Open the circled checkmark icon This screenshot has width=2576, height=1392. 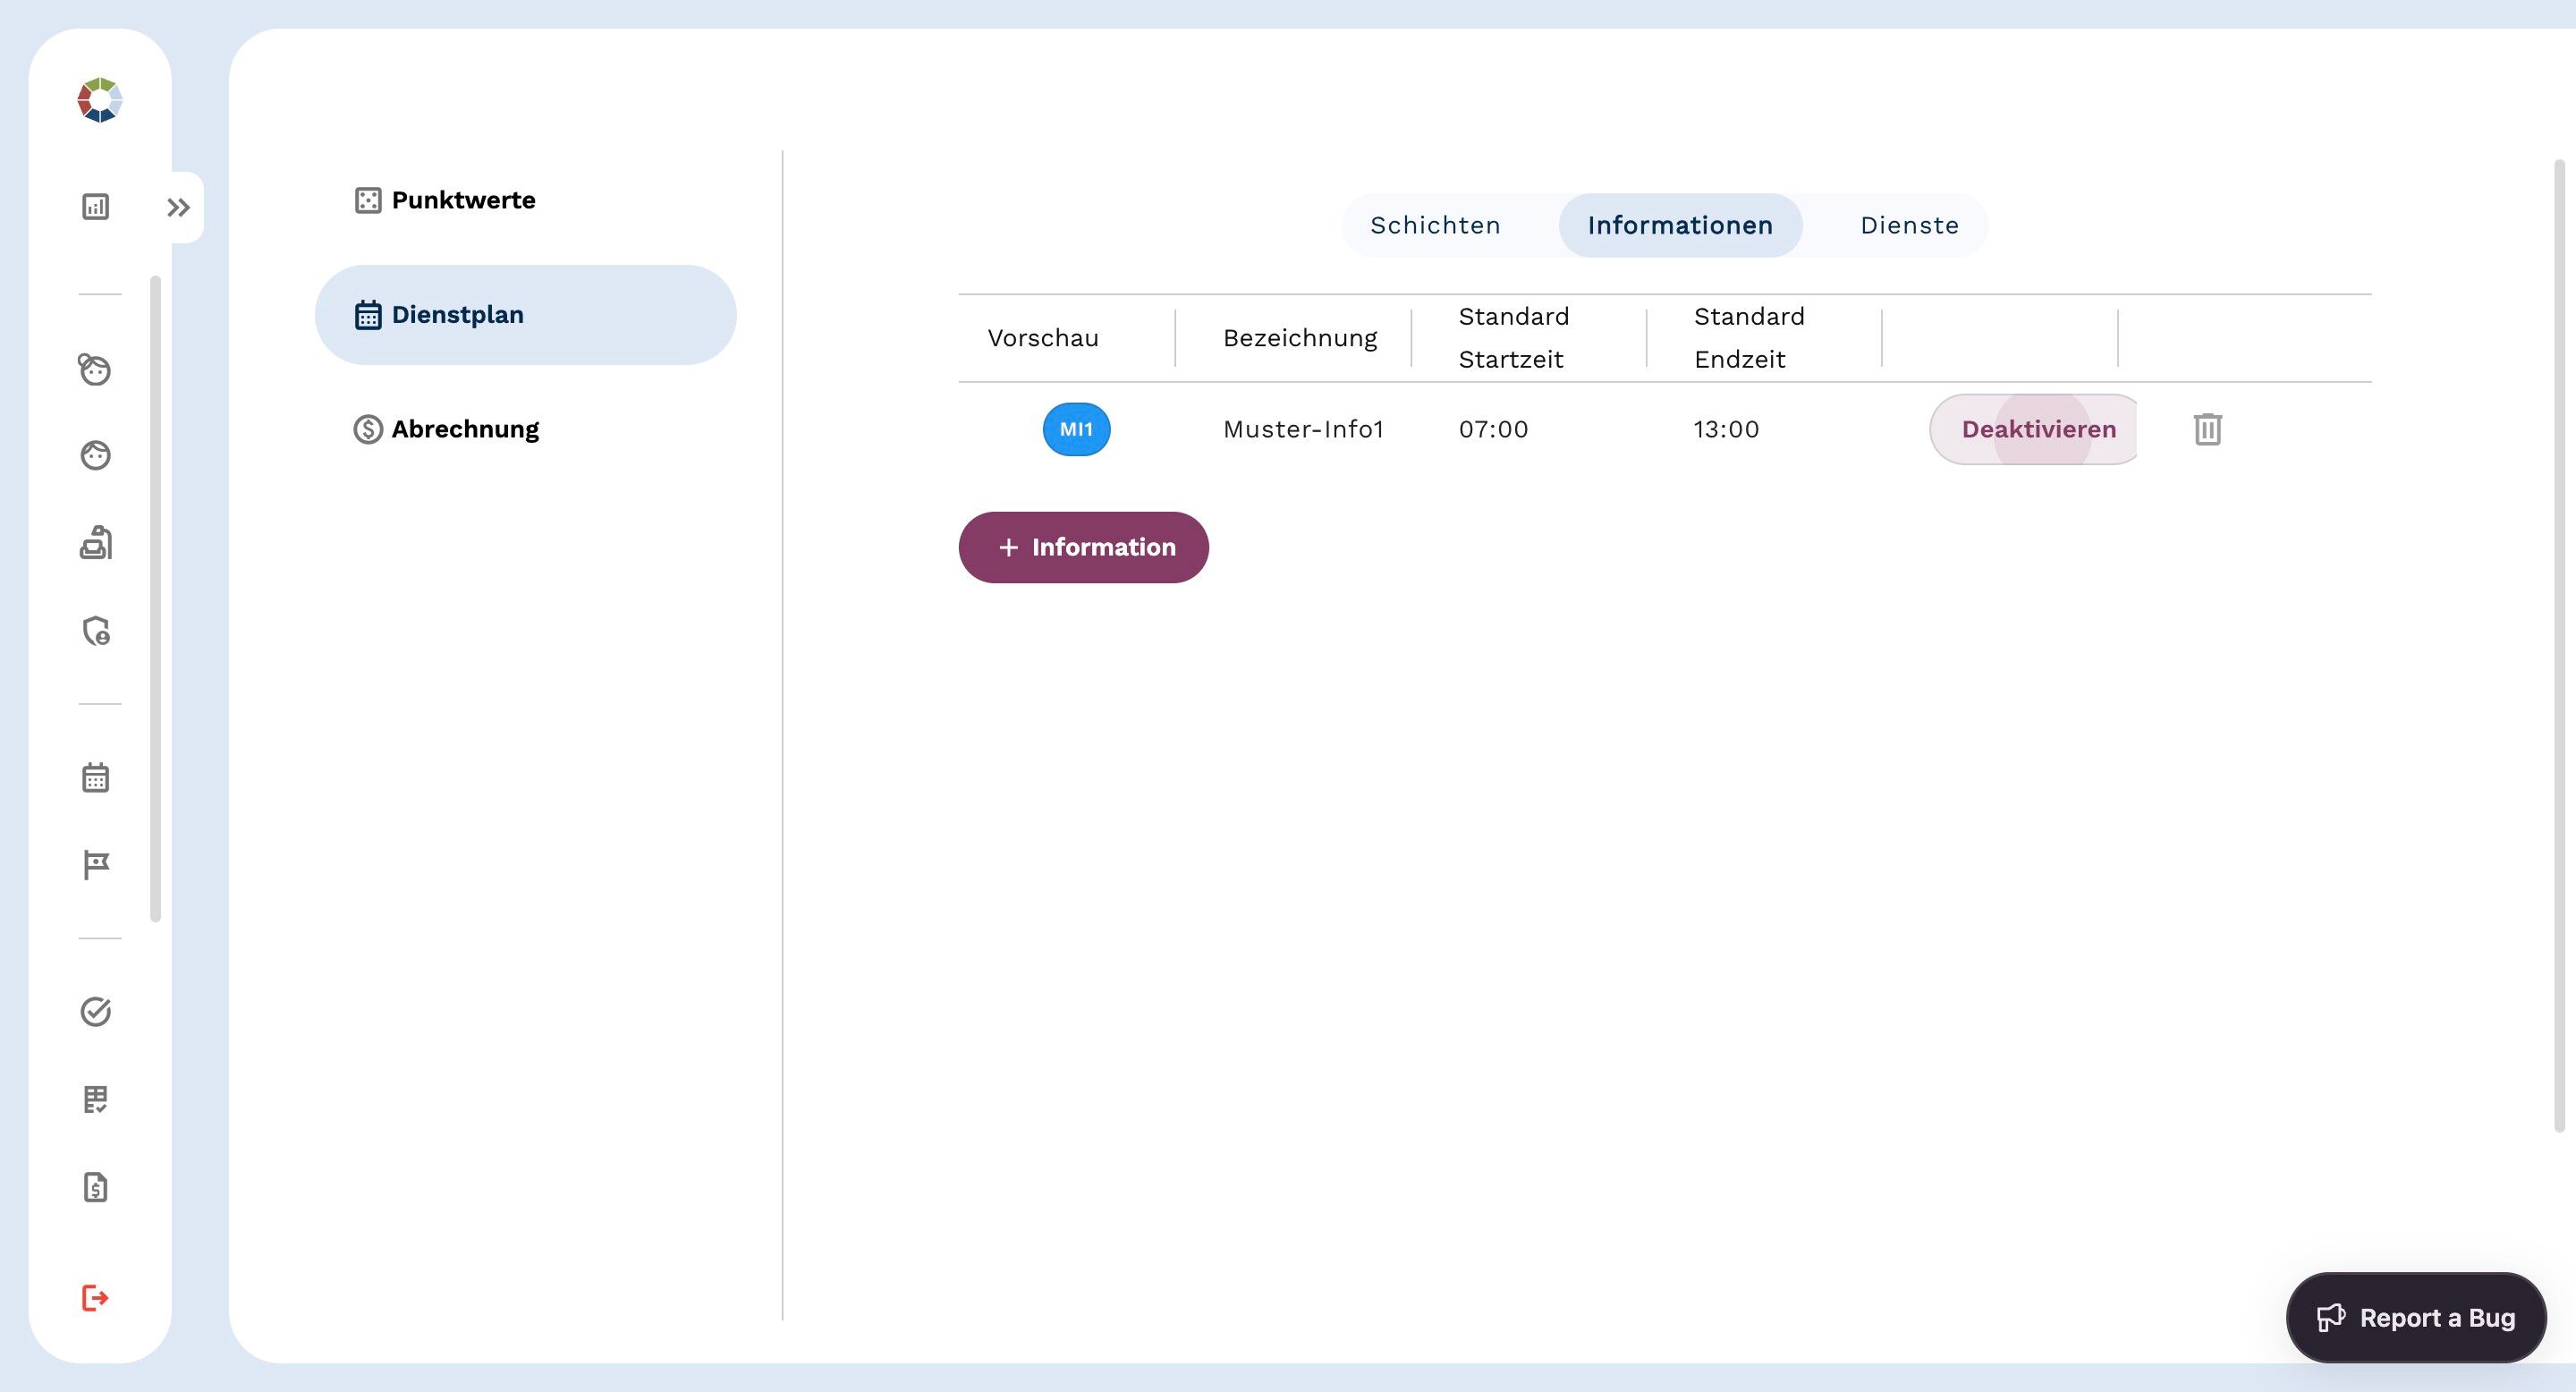click(x=95, y=1012)
